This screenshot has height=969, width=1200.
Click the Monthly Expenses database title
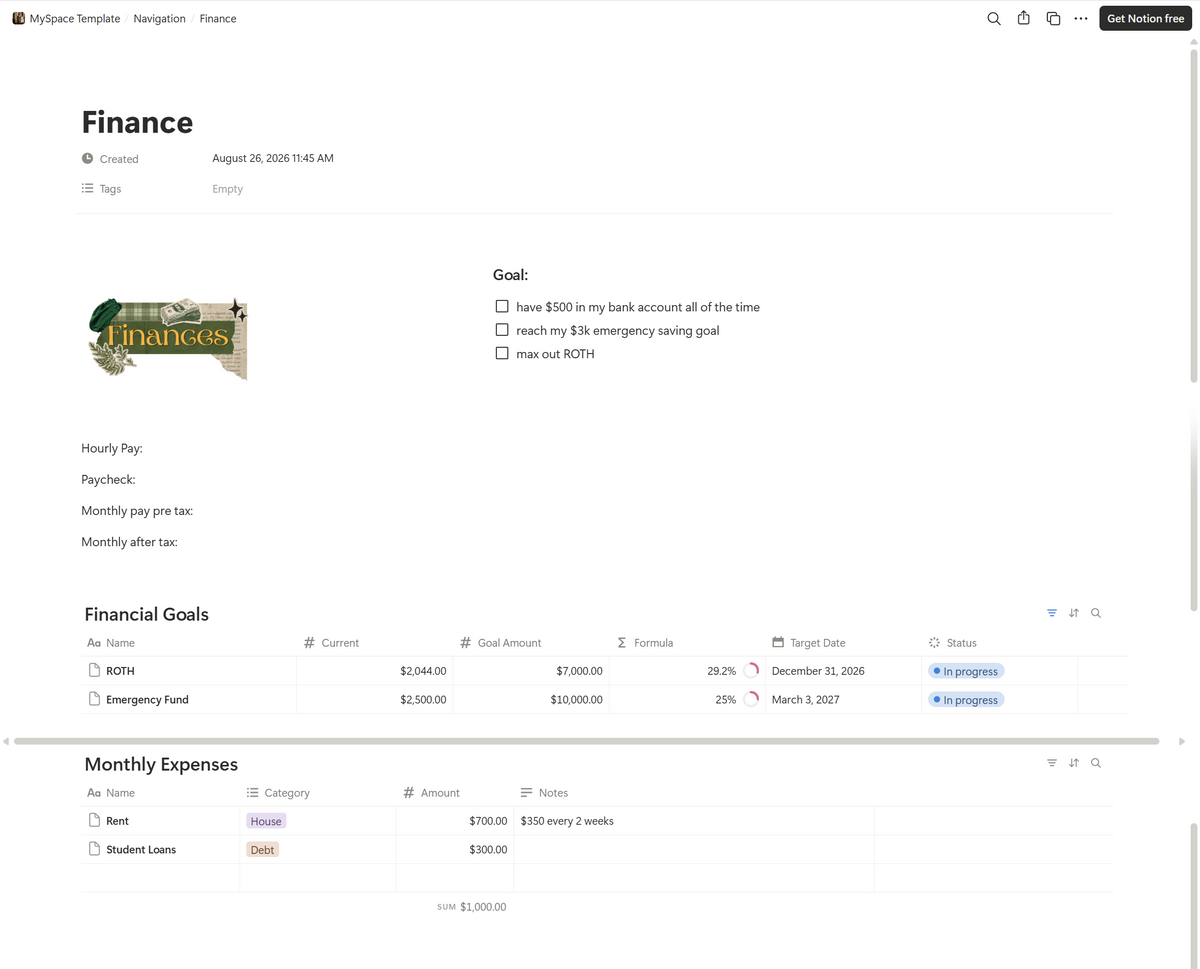(x=161, y=764)
